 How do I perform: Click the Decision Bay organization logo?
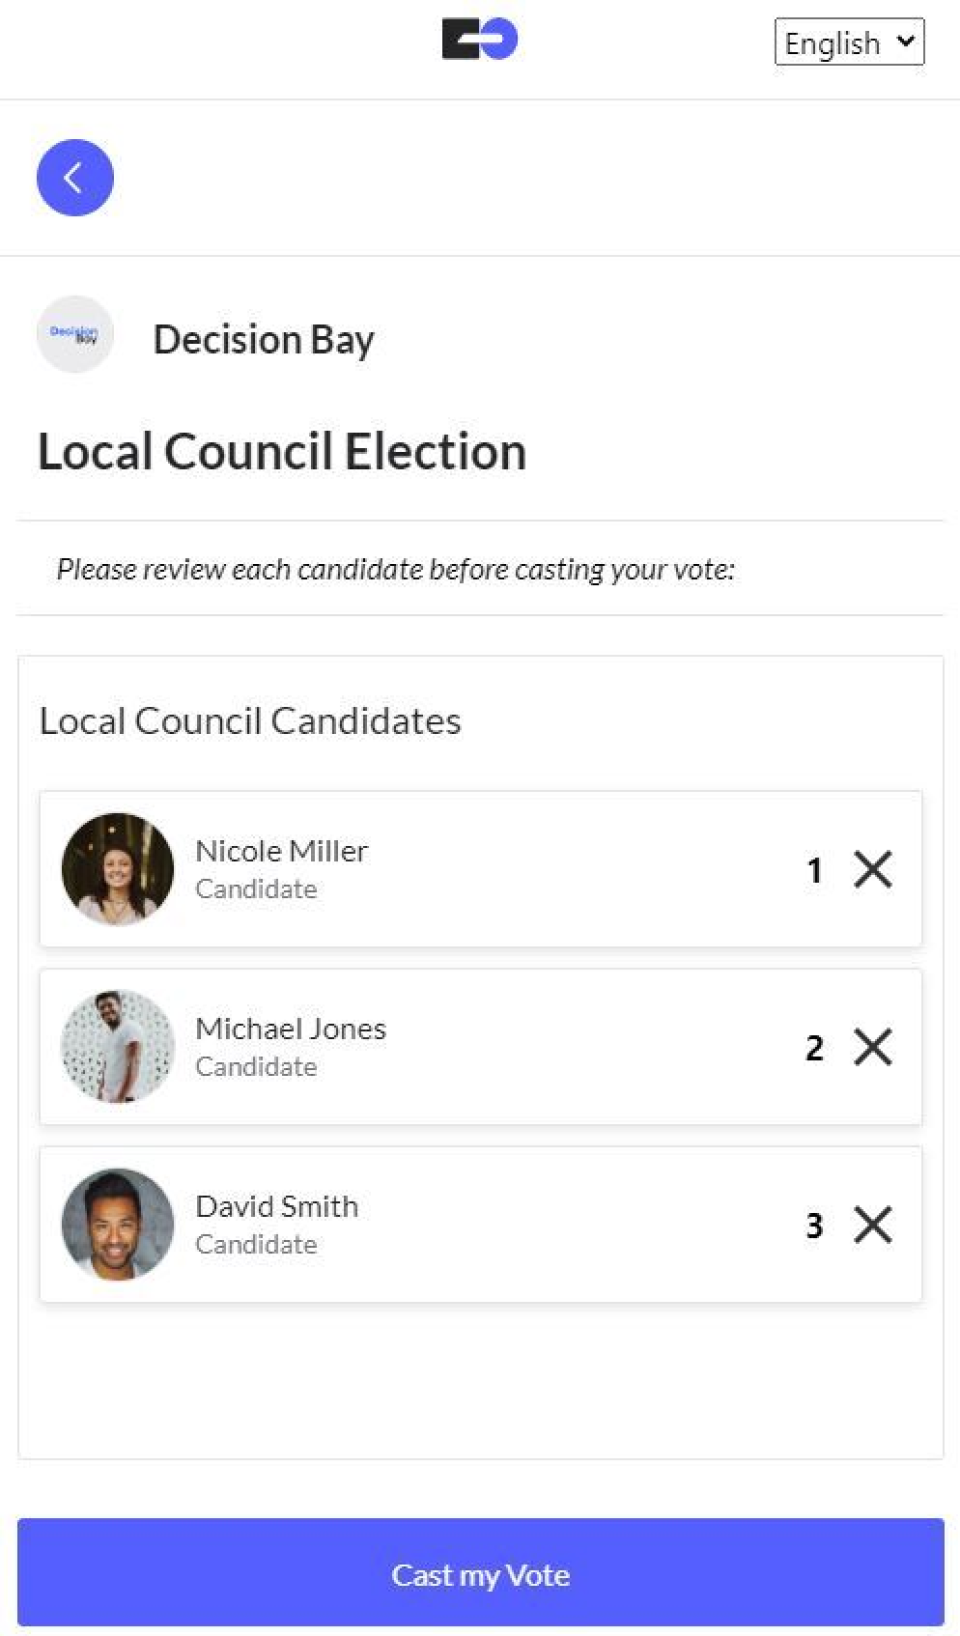click(x=75, y=334)
